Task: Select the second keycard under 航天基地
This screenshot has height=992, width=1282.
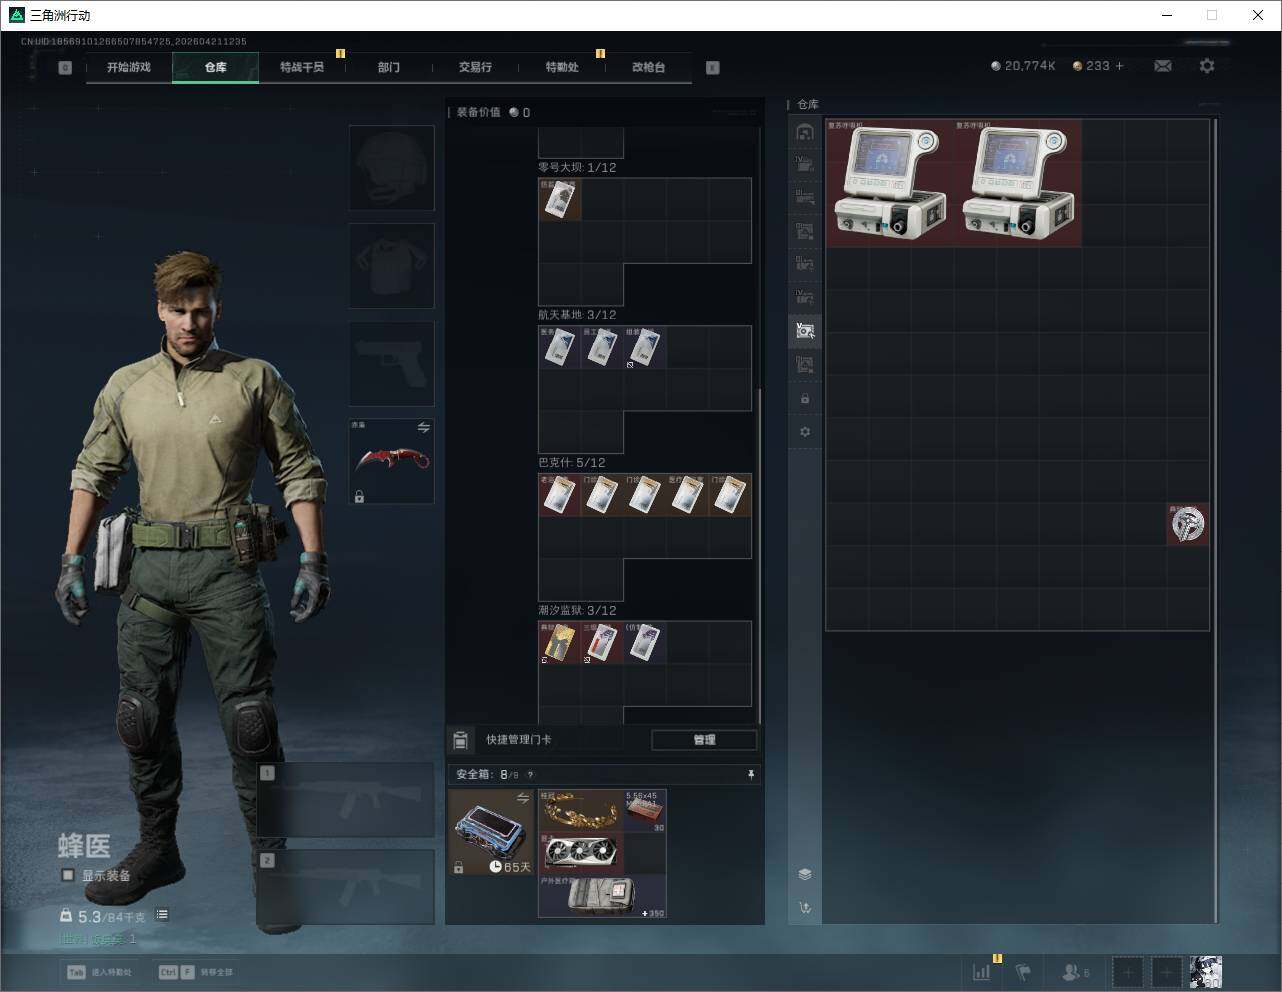Action: pos(602,347)
